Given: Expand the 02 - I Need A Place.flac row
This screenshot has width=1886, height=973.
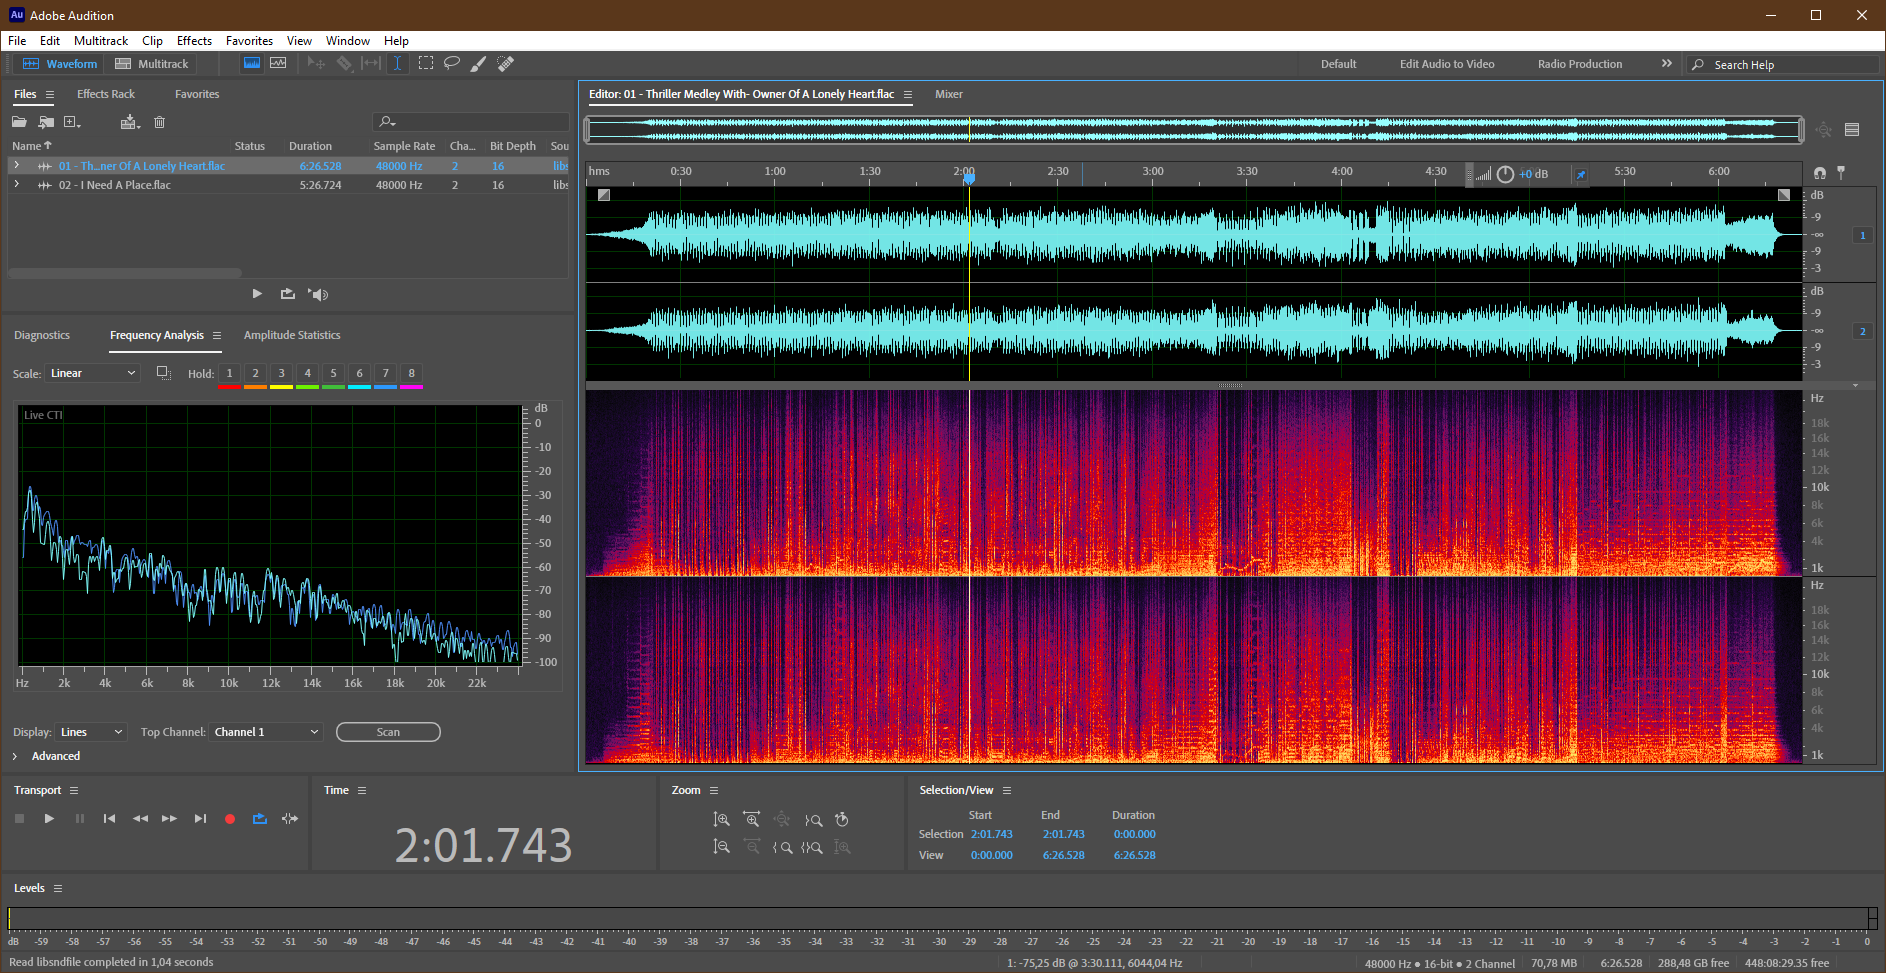Looking at the screenshot, I should click(17, 184).
